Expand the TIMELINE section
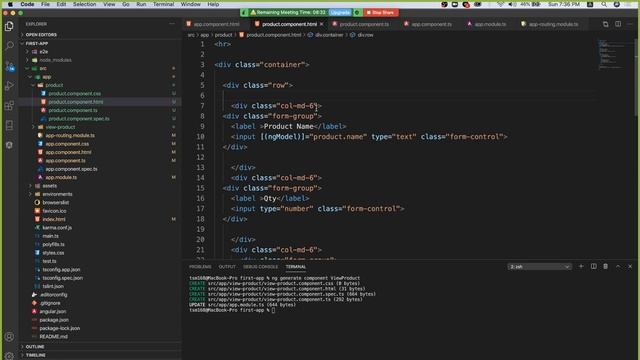 pos(100,355)
